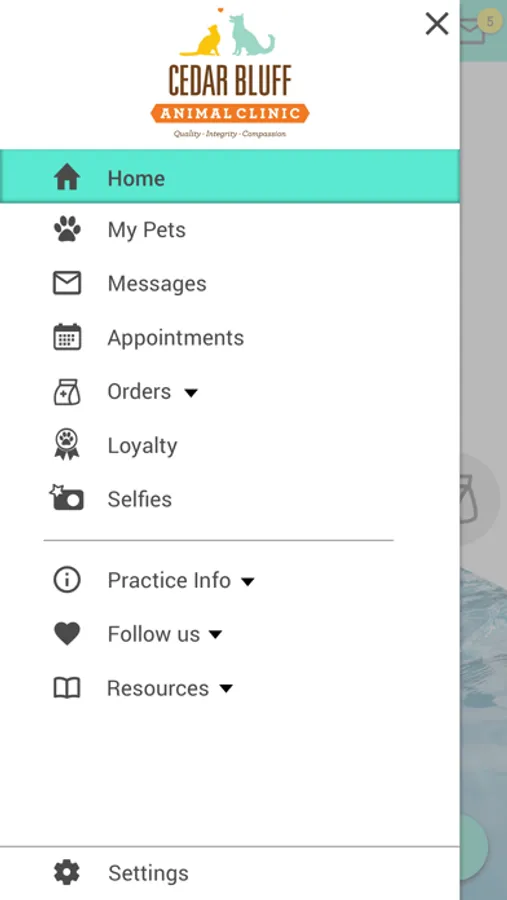Click the medicine bag icon for Orders
The image size is (507, 900).
67,391
